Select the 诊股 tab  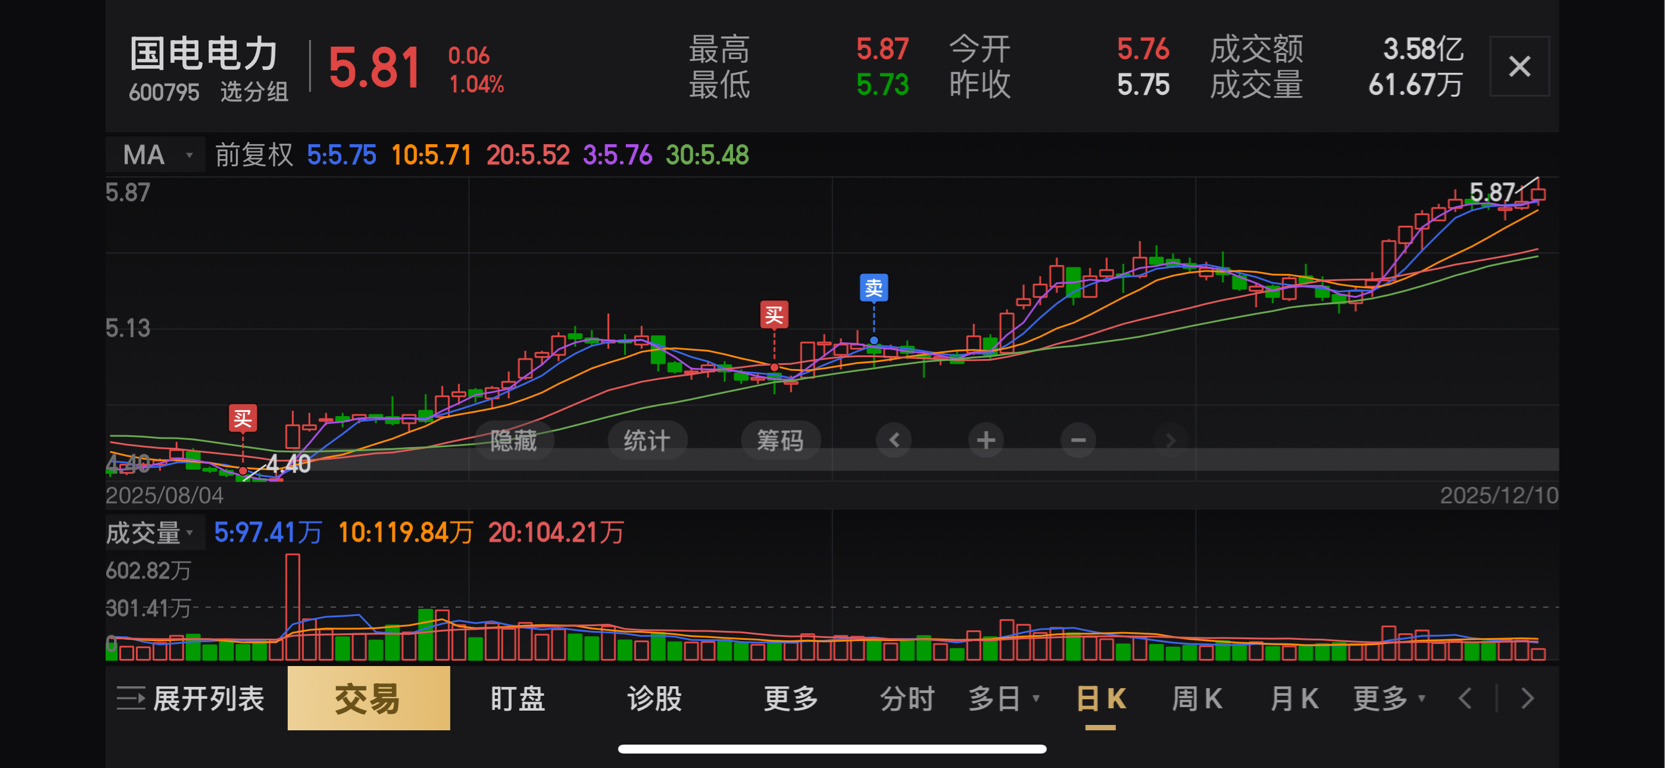tap(654, 698)
